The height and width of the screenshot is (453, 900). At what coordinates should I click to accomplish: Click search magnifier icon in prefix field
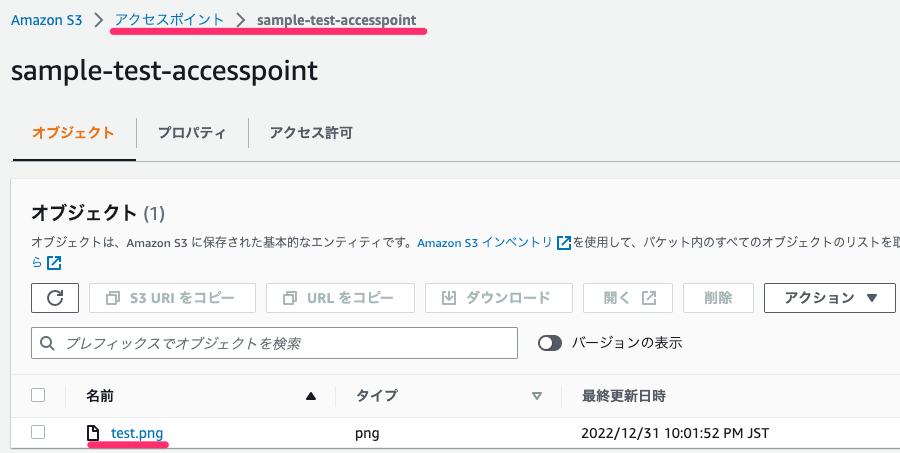[x=48, y=343]
